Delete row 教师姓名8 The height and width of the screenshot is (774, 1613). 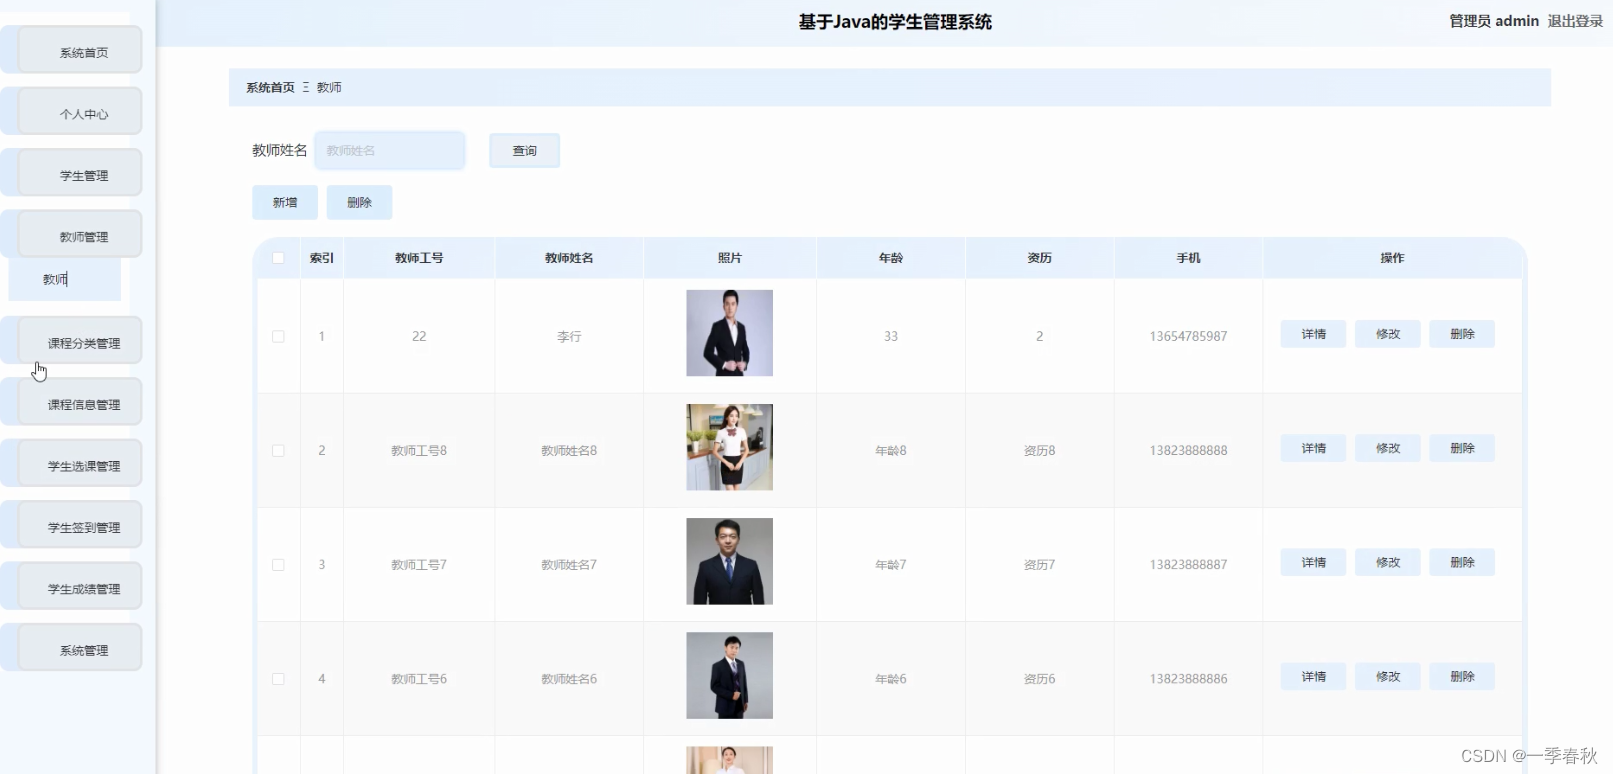(1462, 448)
